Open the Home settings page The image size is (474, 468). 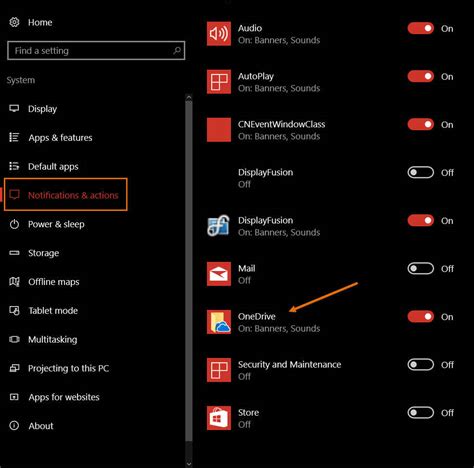click(x=40, y=22)
